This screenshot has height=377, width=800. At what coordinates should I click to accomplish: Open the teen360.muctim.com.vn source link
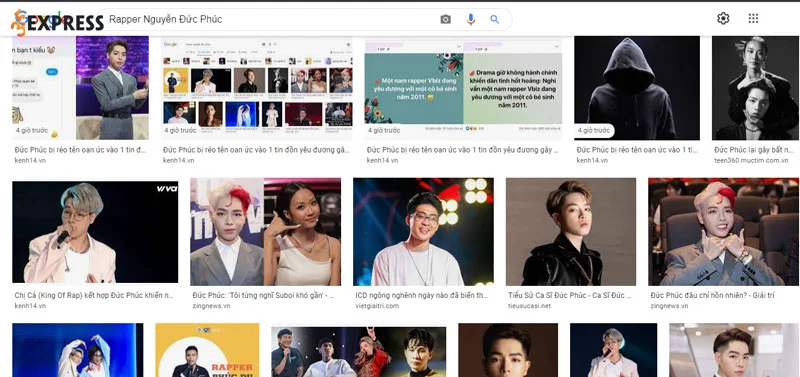point(751,160)
